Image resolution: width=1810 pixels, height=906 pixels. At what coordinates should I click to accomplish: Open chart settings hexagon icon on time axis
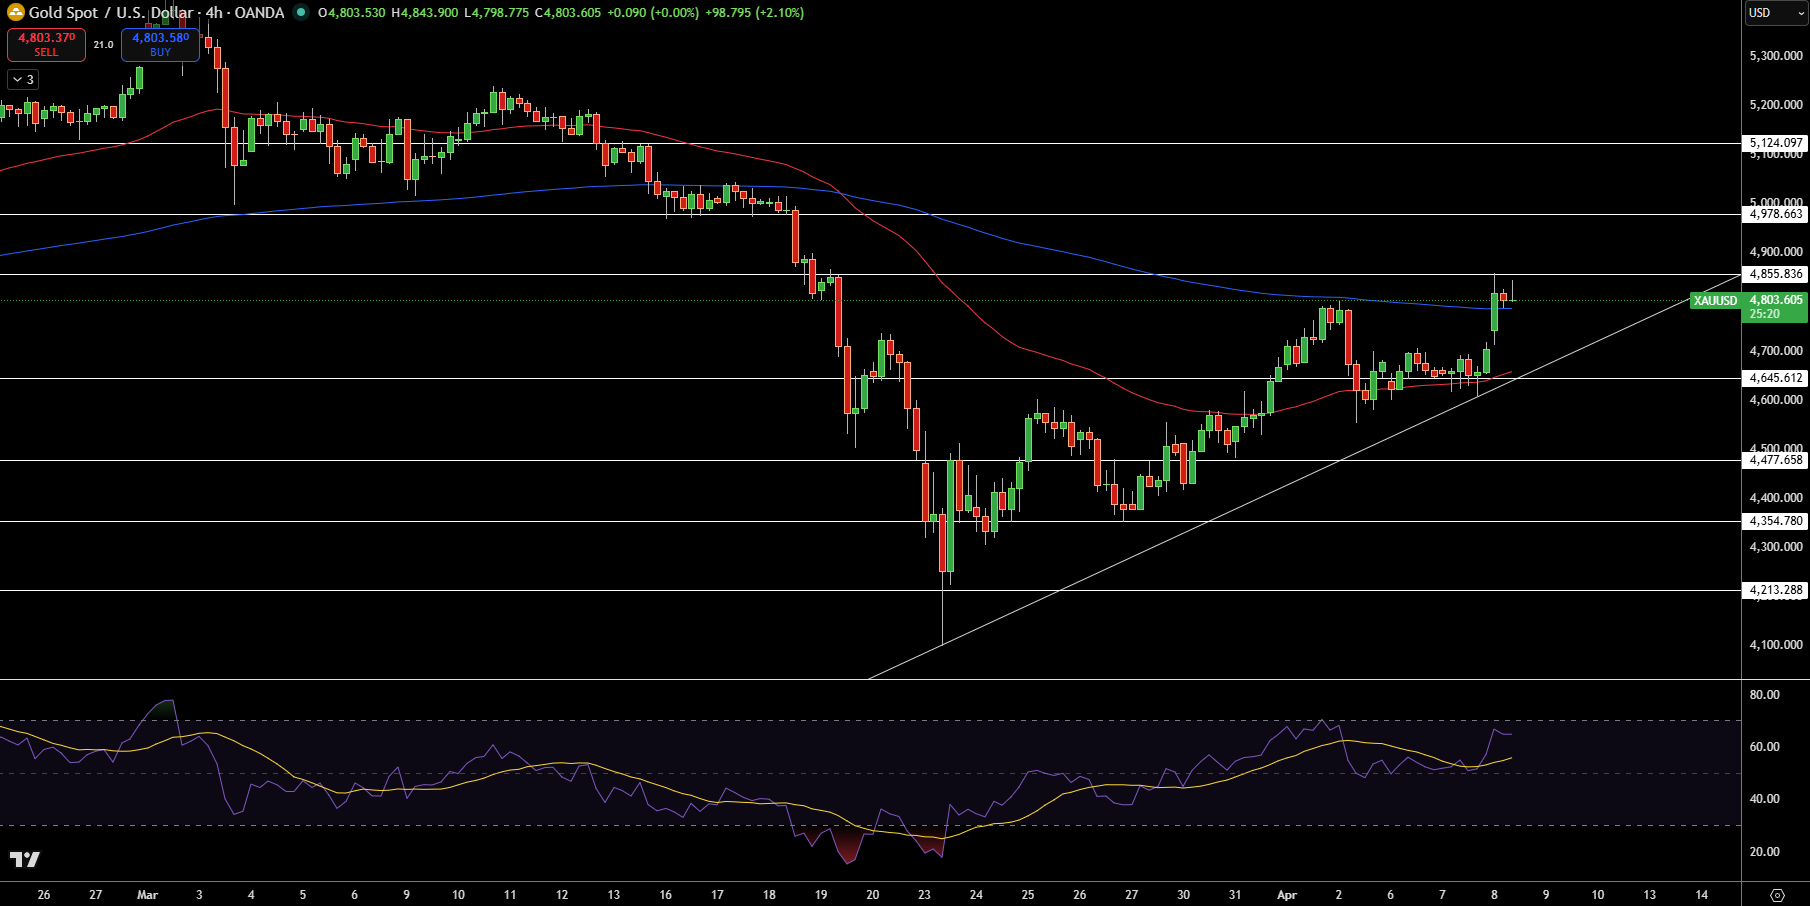click(1777, 895)
